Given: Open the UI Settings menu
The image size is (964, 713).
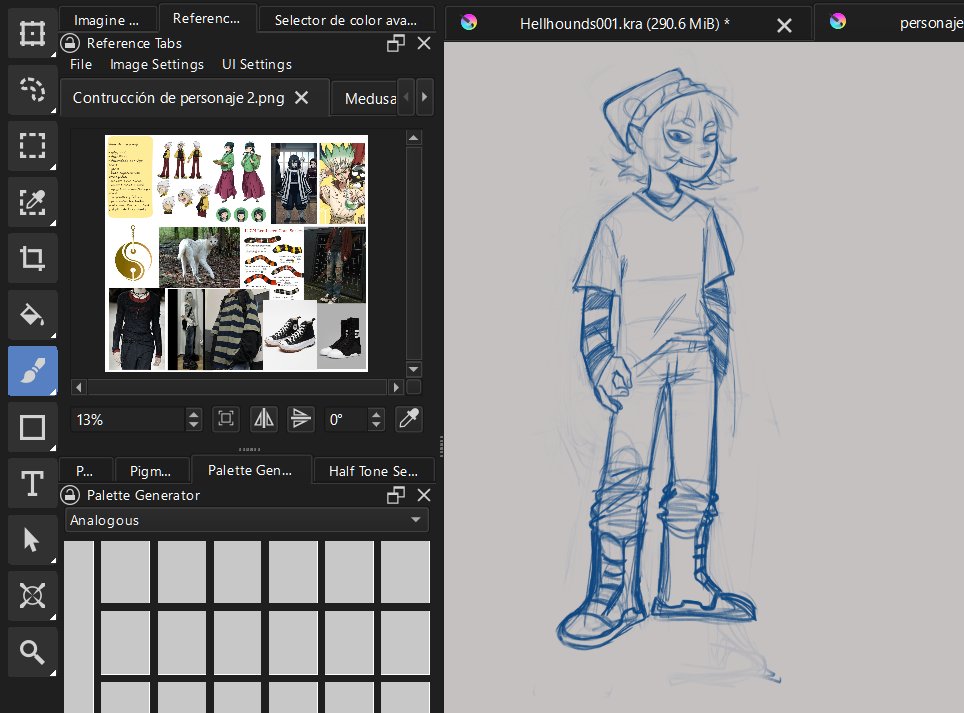Looking at the screenshot, I should [257, 65].
